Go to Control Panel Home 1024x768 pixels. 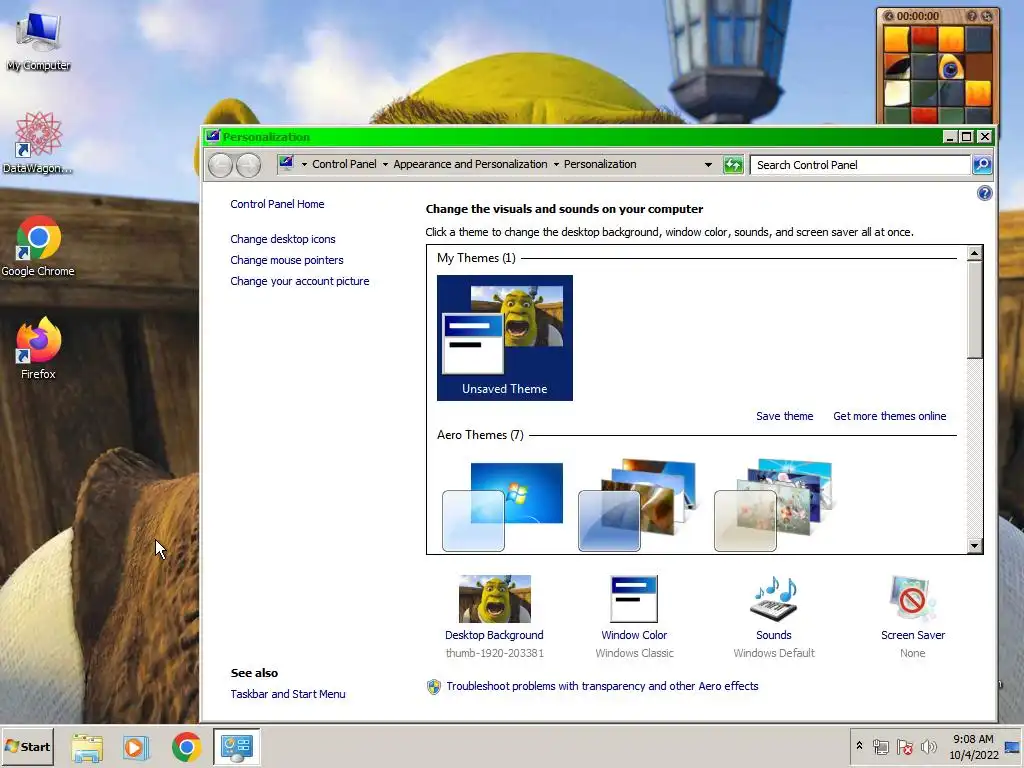[x=277, y=204]
